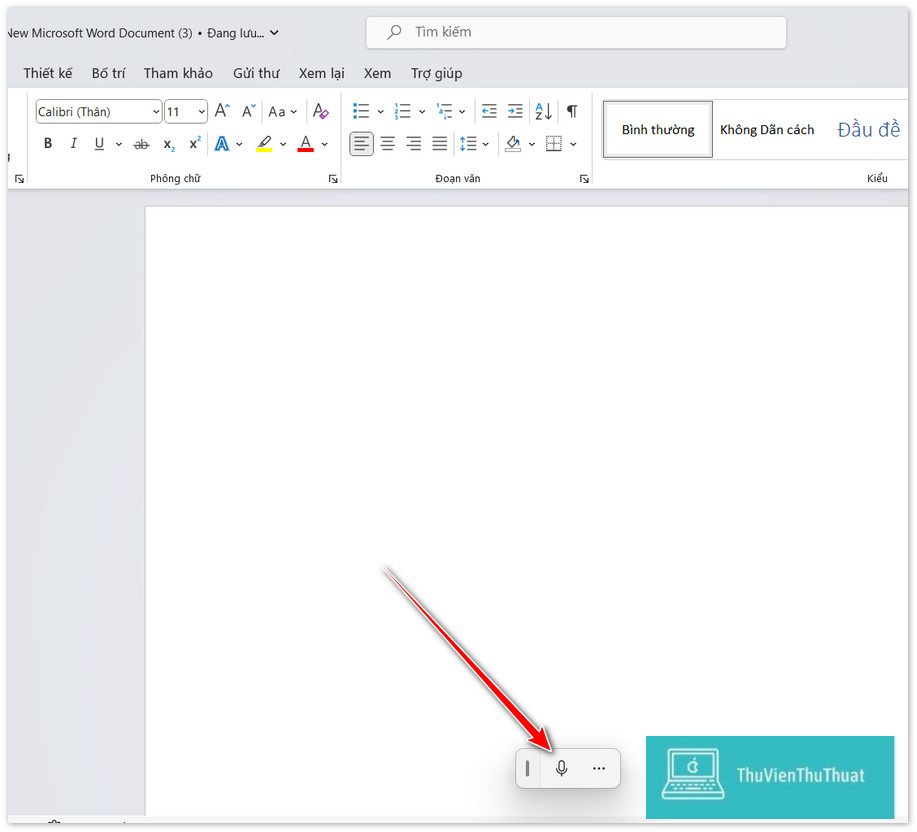Screen dimensions: 917x832
Task: Sort text with the A-Z icon
Action: click(543, 111)
